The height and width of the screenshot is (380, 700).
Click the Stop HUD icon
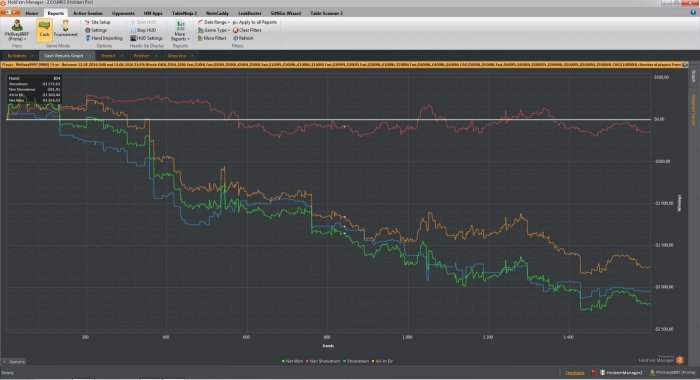coord(143,30)
